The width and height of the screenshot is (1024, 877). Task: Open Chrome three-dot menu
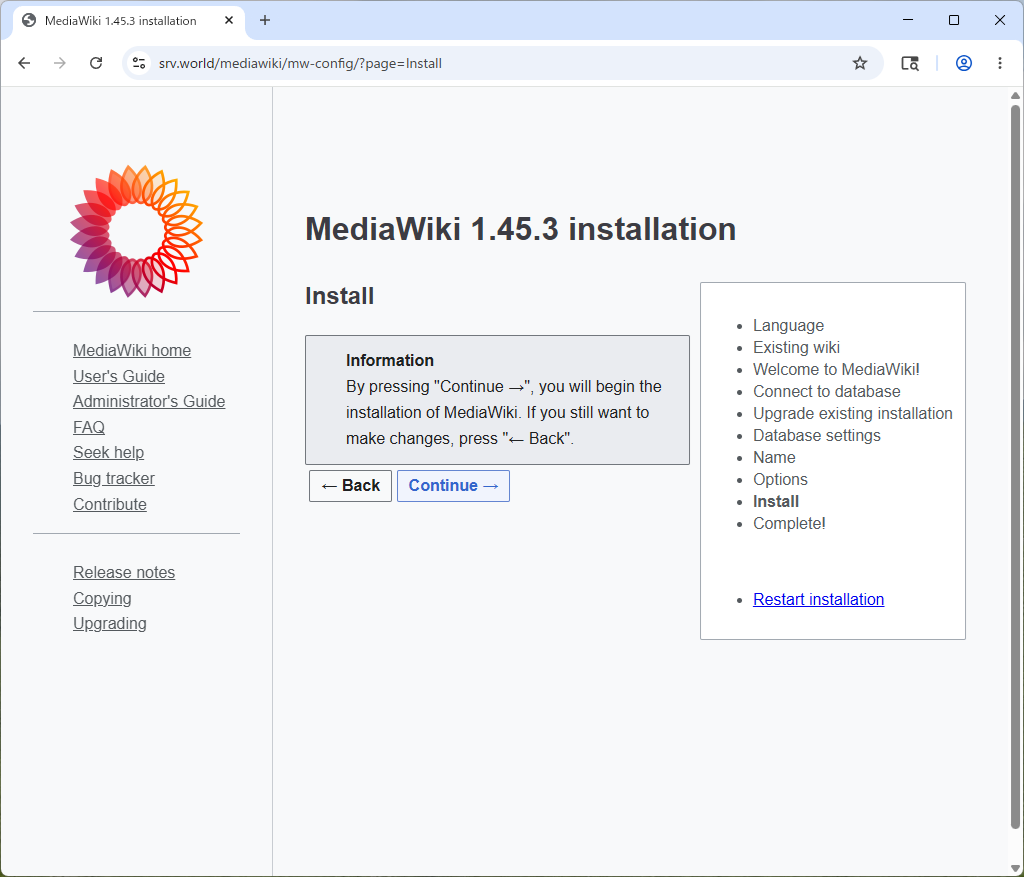pyautogui.click(x=999, y=63)
